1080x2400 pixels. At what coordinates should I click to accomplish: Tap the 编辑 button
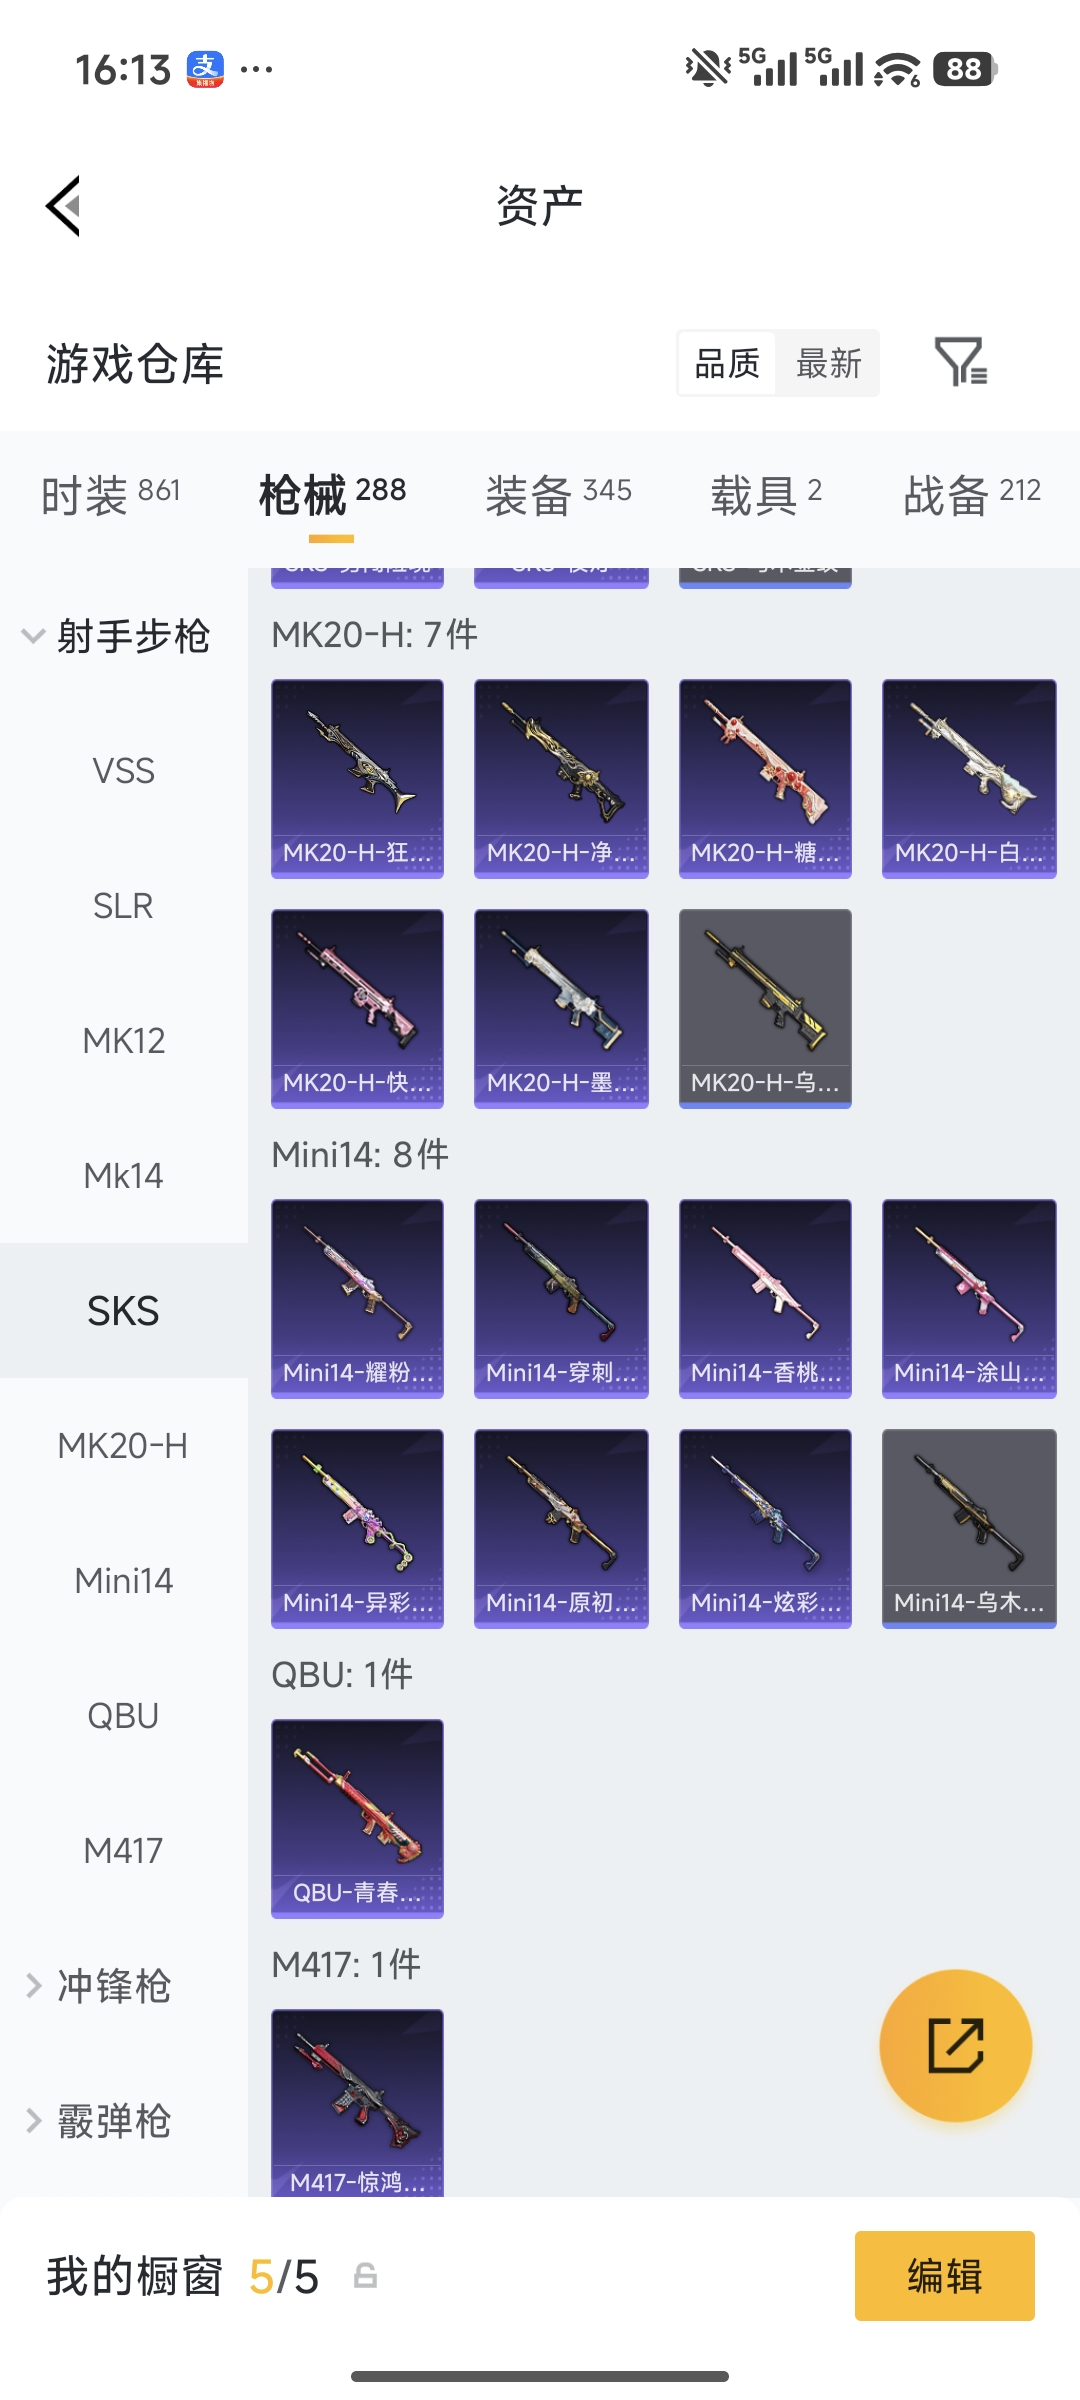point(944,2276)
